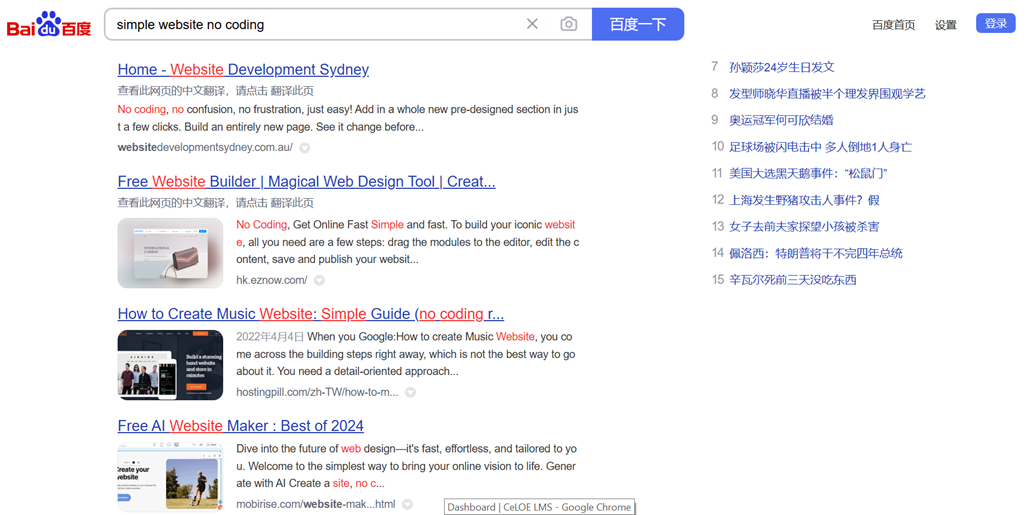Open trending item 美国大选黑天鹅事件

[809, 173]
